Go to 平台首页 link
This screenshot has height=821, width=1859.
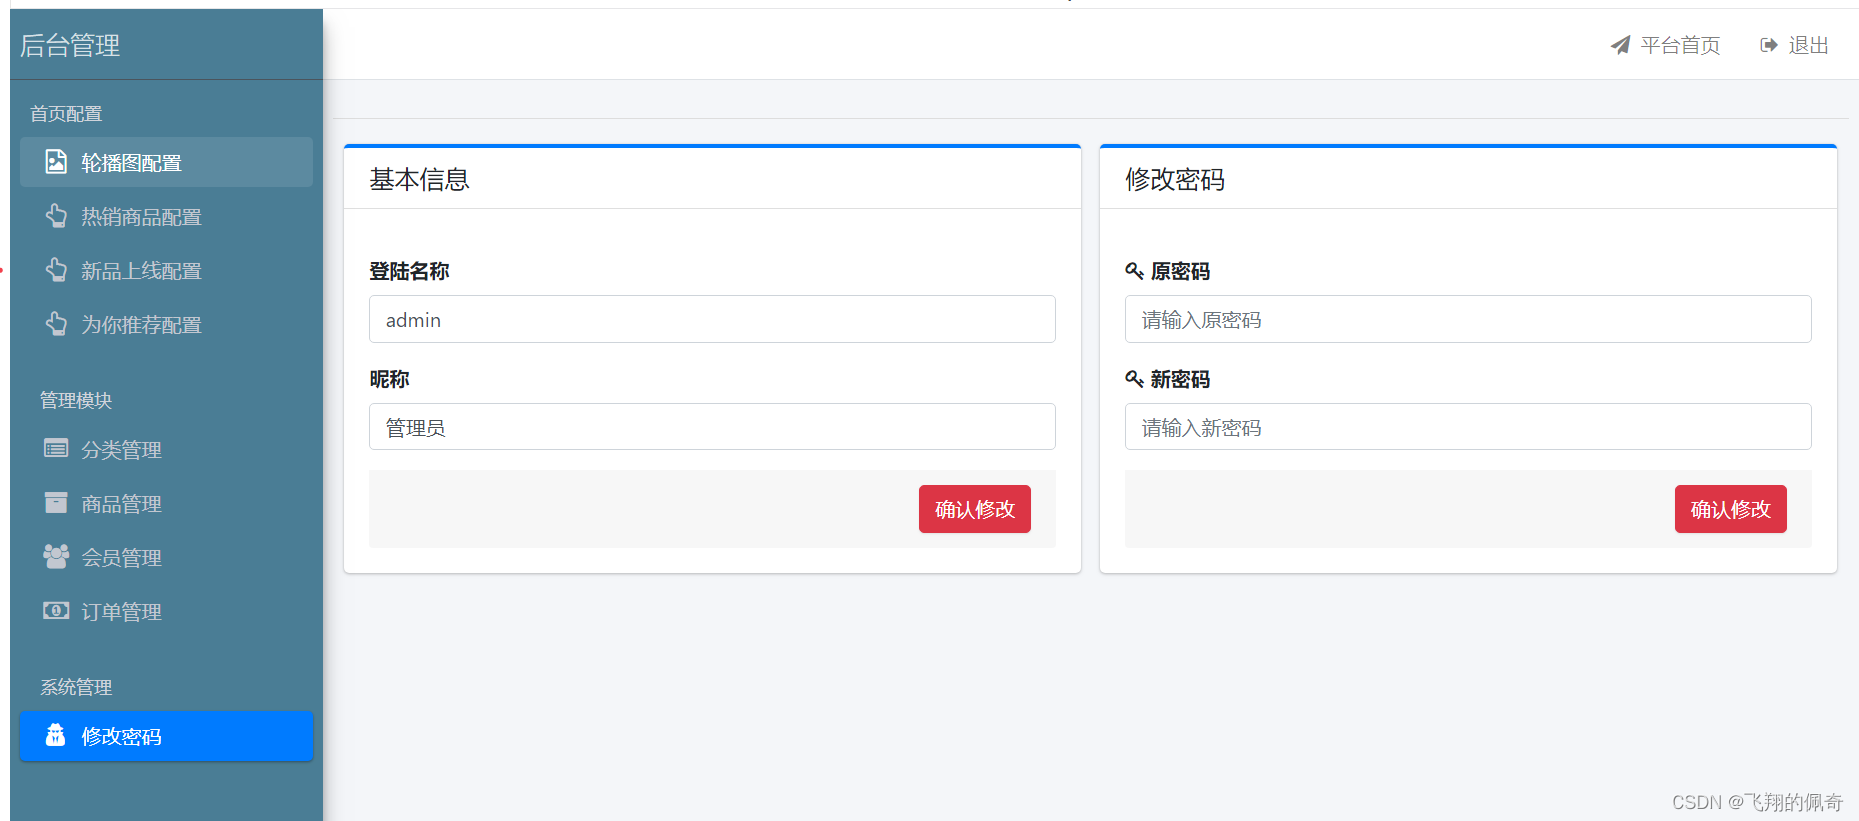click(x=1680, y=46)
